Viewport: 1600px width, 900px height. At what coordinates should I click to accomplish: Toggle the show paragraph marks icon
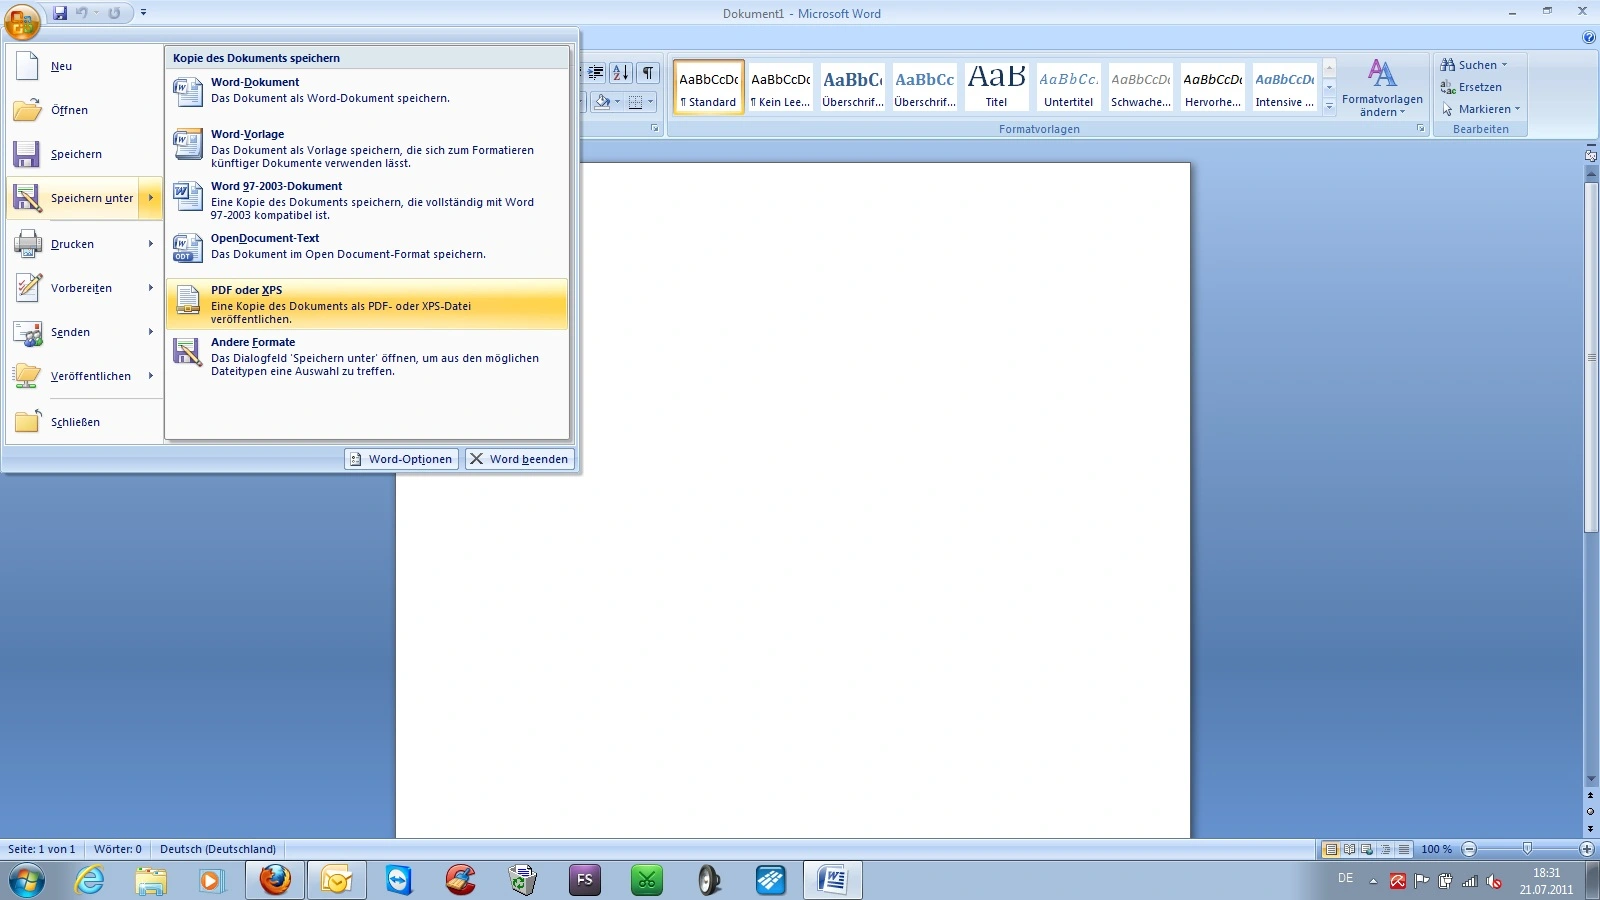[x=648, y=73]
